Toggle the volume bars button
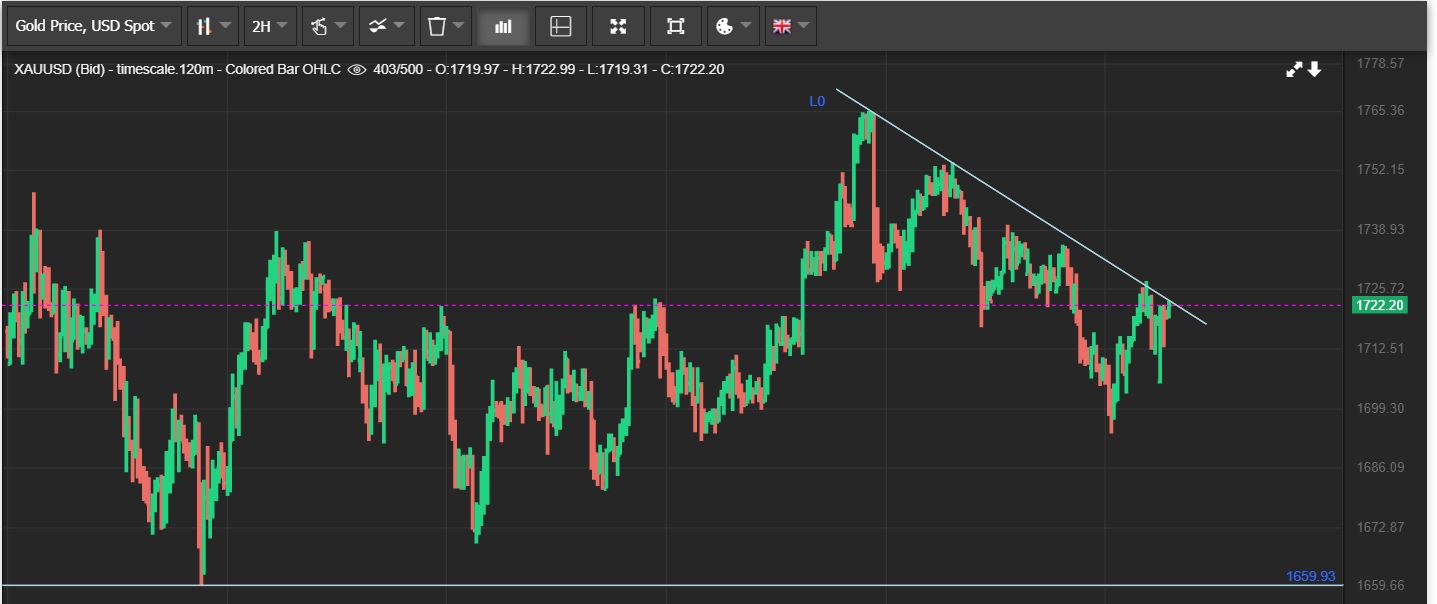The image size is (1437, 604). click(503, 26)
